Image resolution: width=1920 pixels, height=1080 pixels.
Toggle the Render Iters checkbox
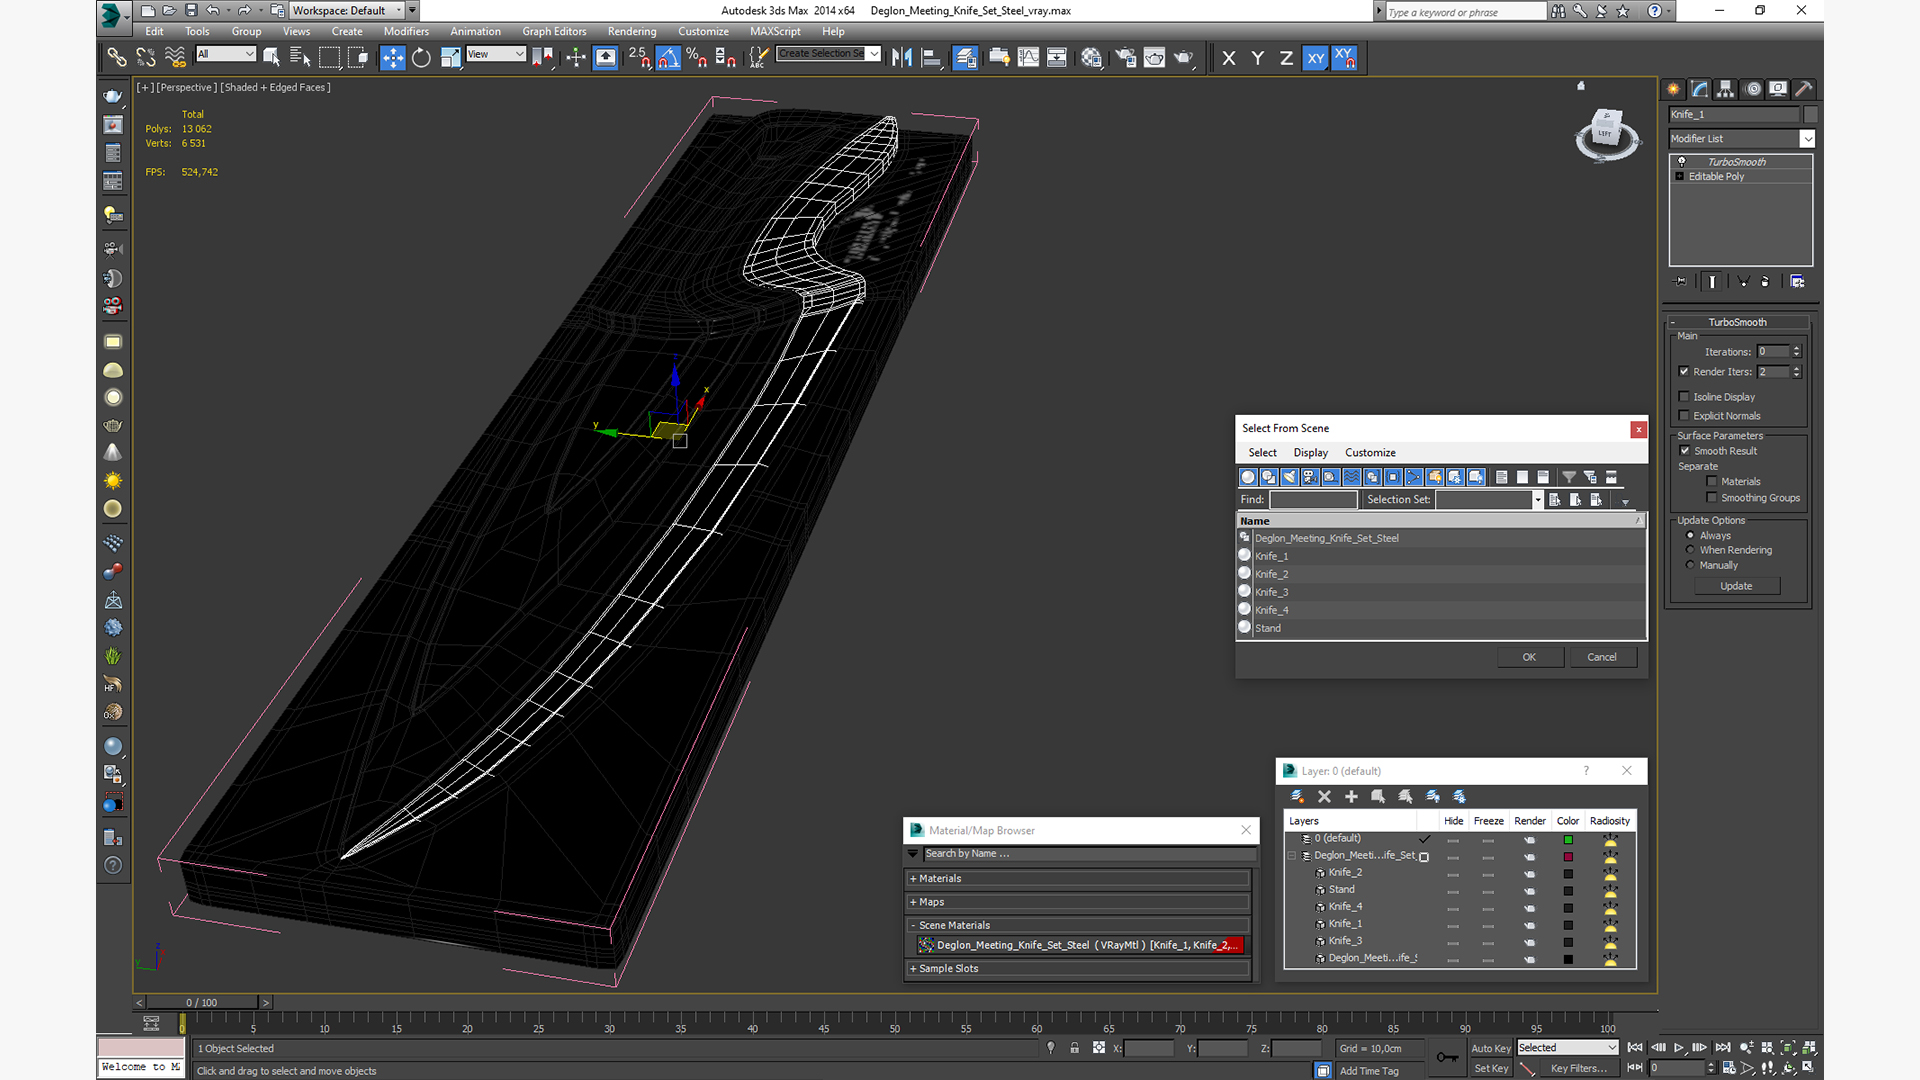click(x=1684, y=372)
